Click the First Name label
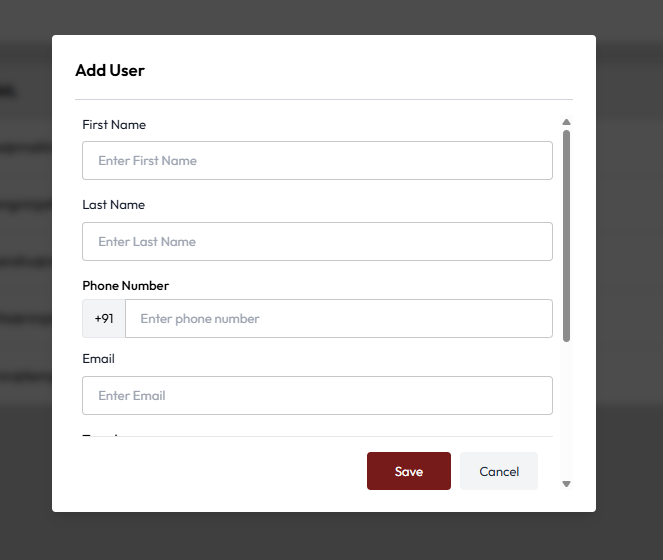The image size is (663, 560). 114,125
